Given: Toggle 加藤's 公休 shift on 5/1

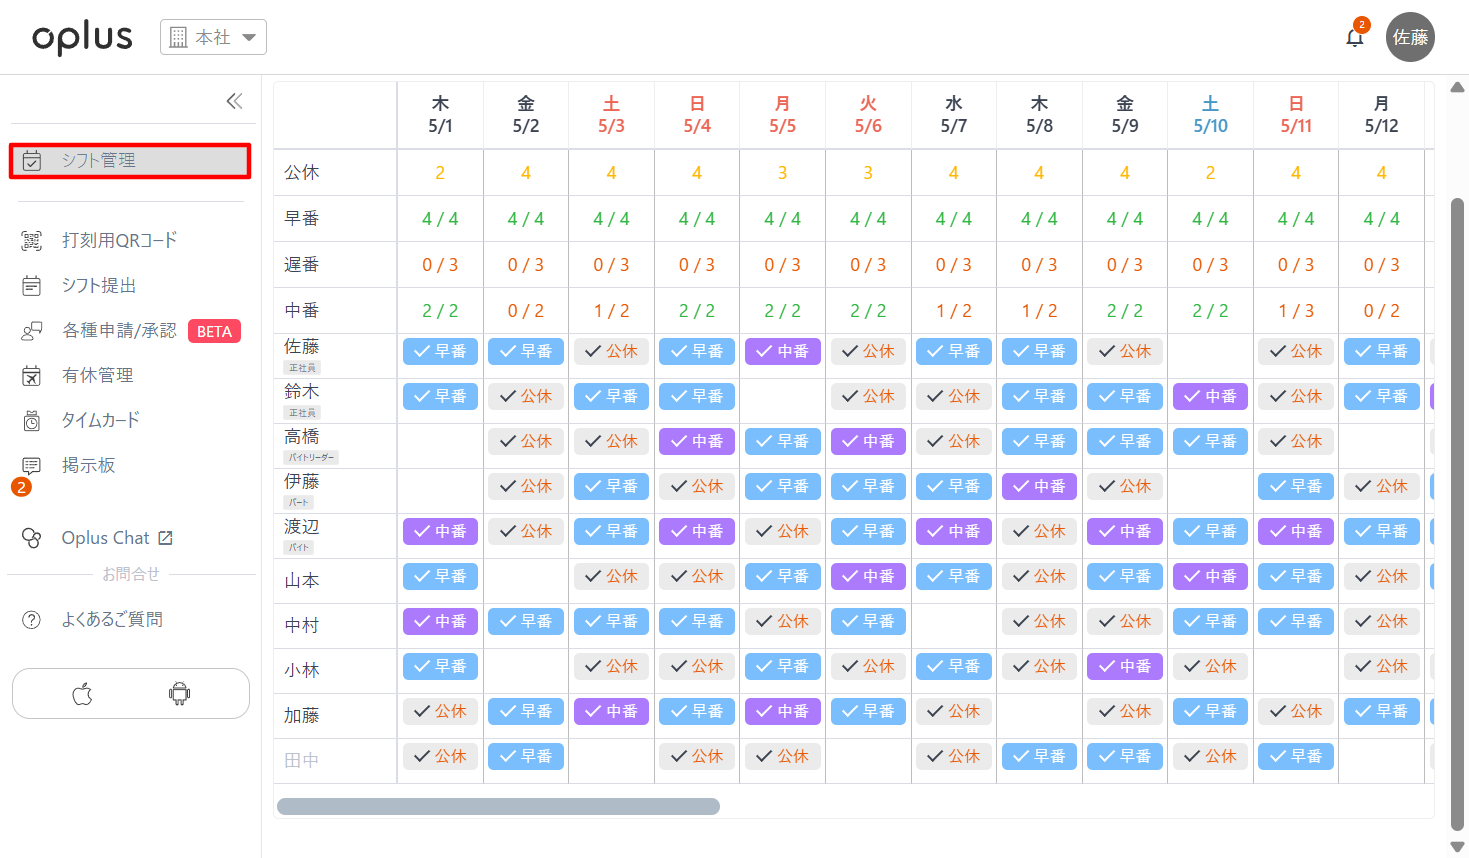Looking at the screenshot, I should click(440, 711).
